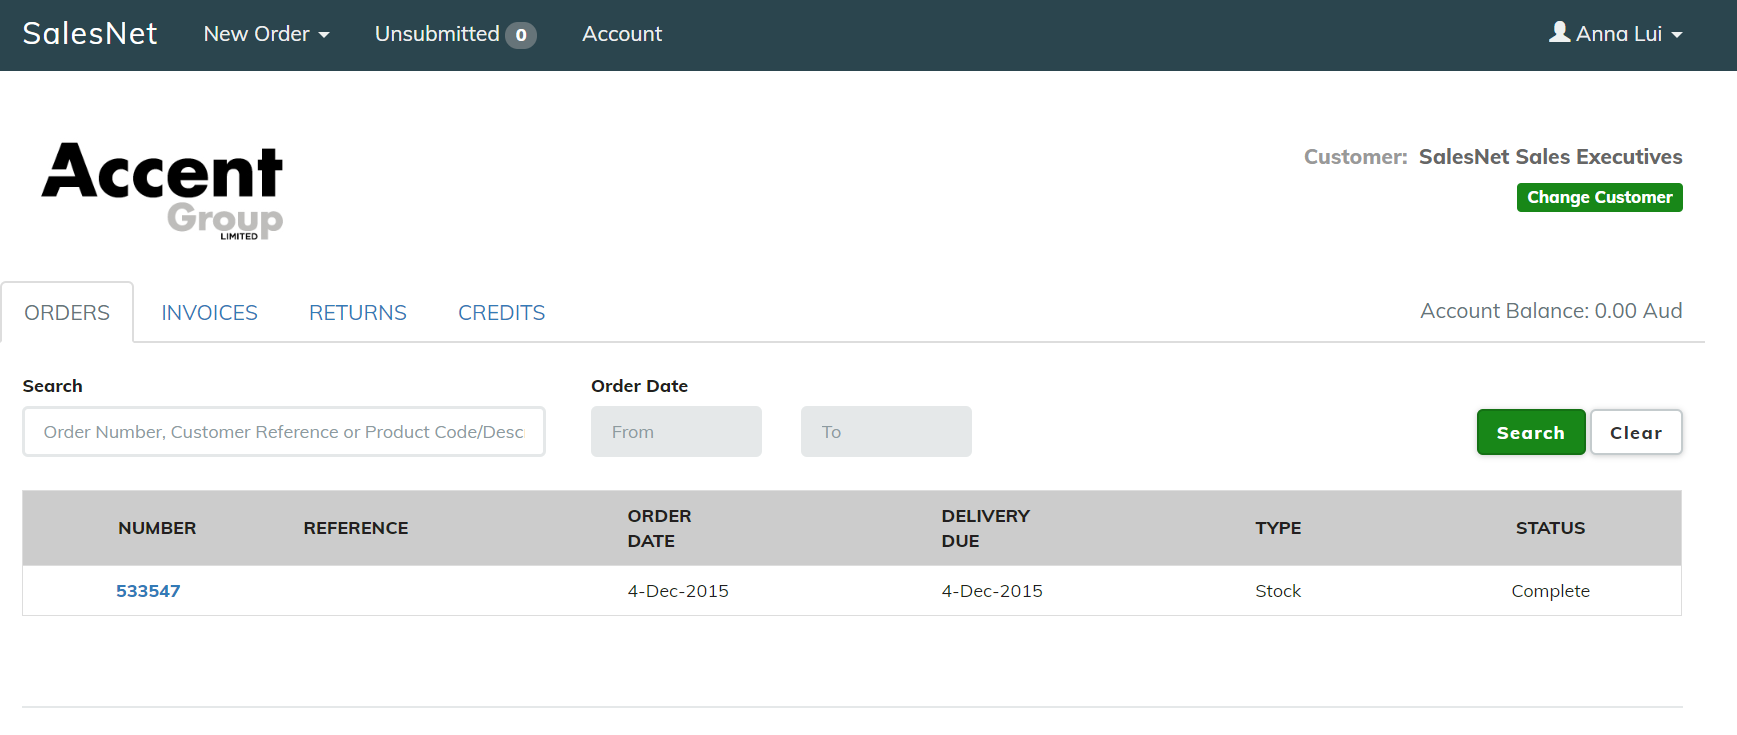Viewport: 1737px width, 735px height.
Task: Open the New Order dropdown menu
Action: coord(266,34)
